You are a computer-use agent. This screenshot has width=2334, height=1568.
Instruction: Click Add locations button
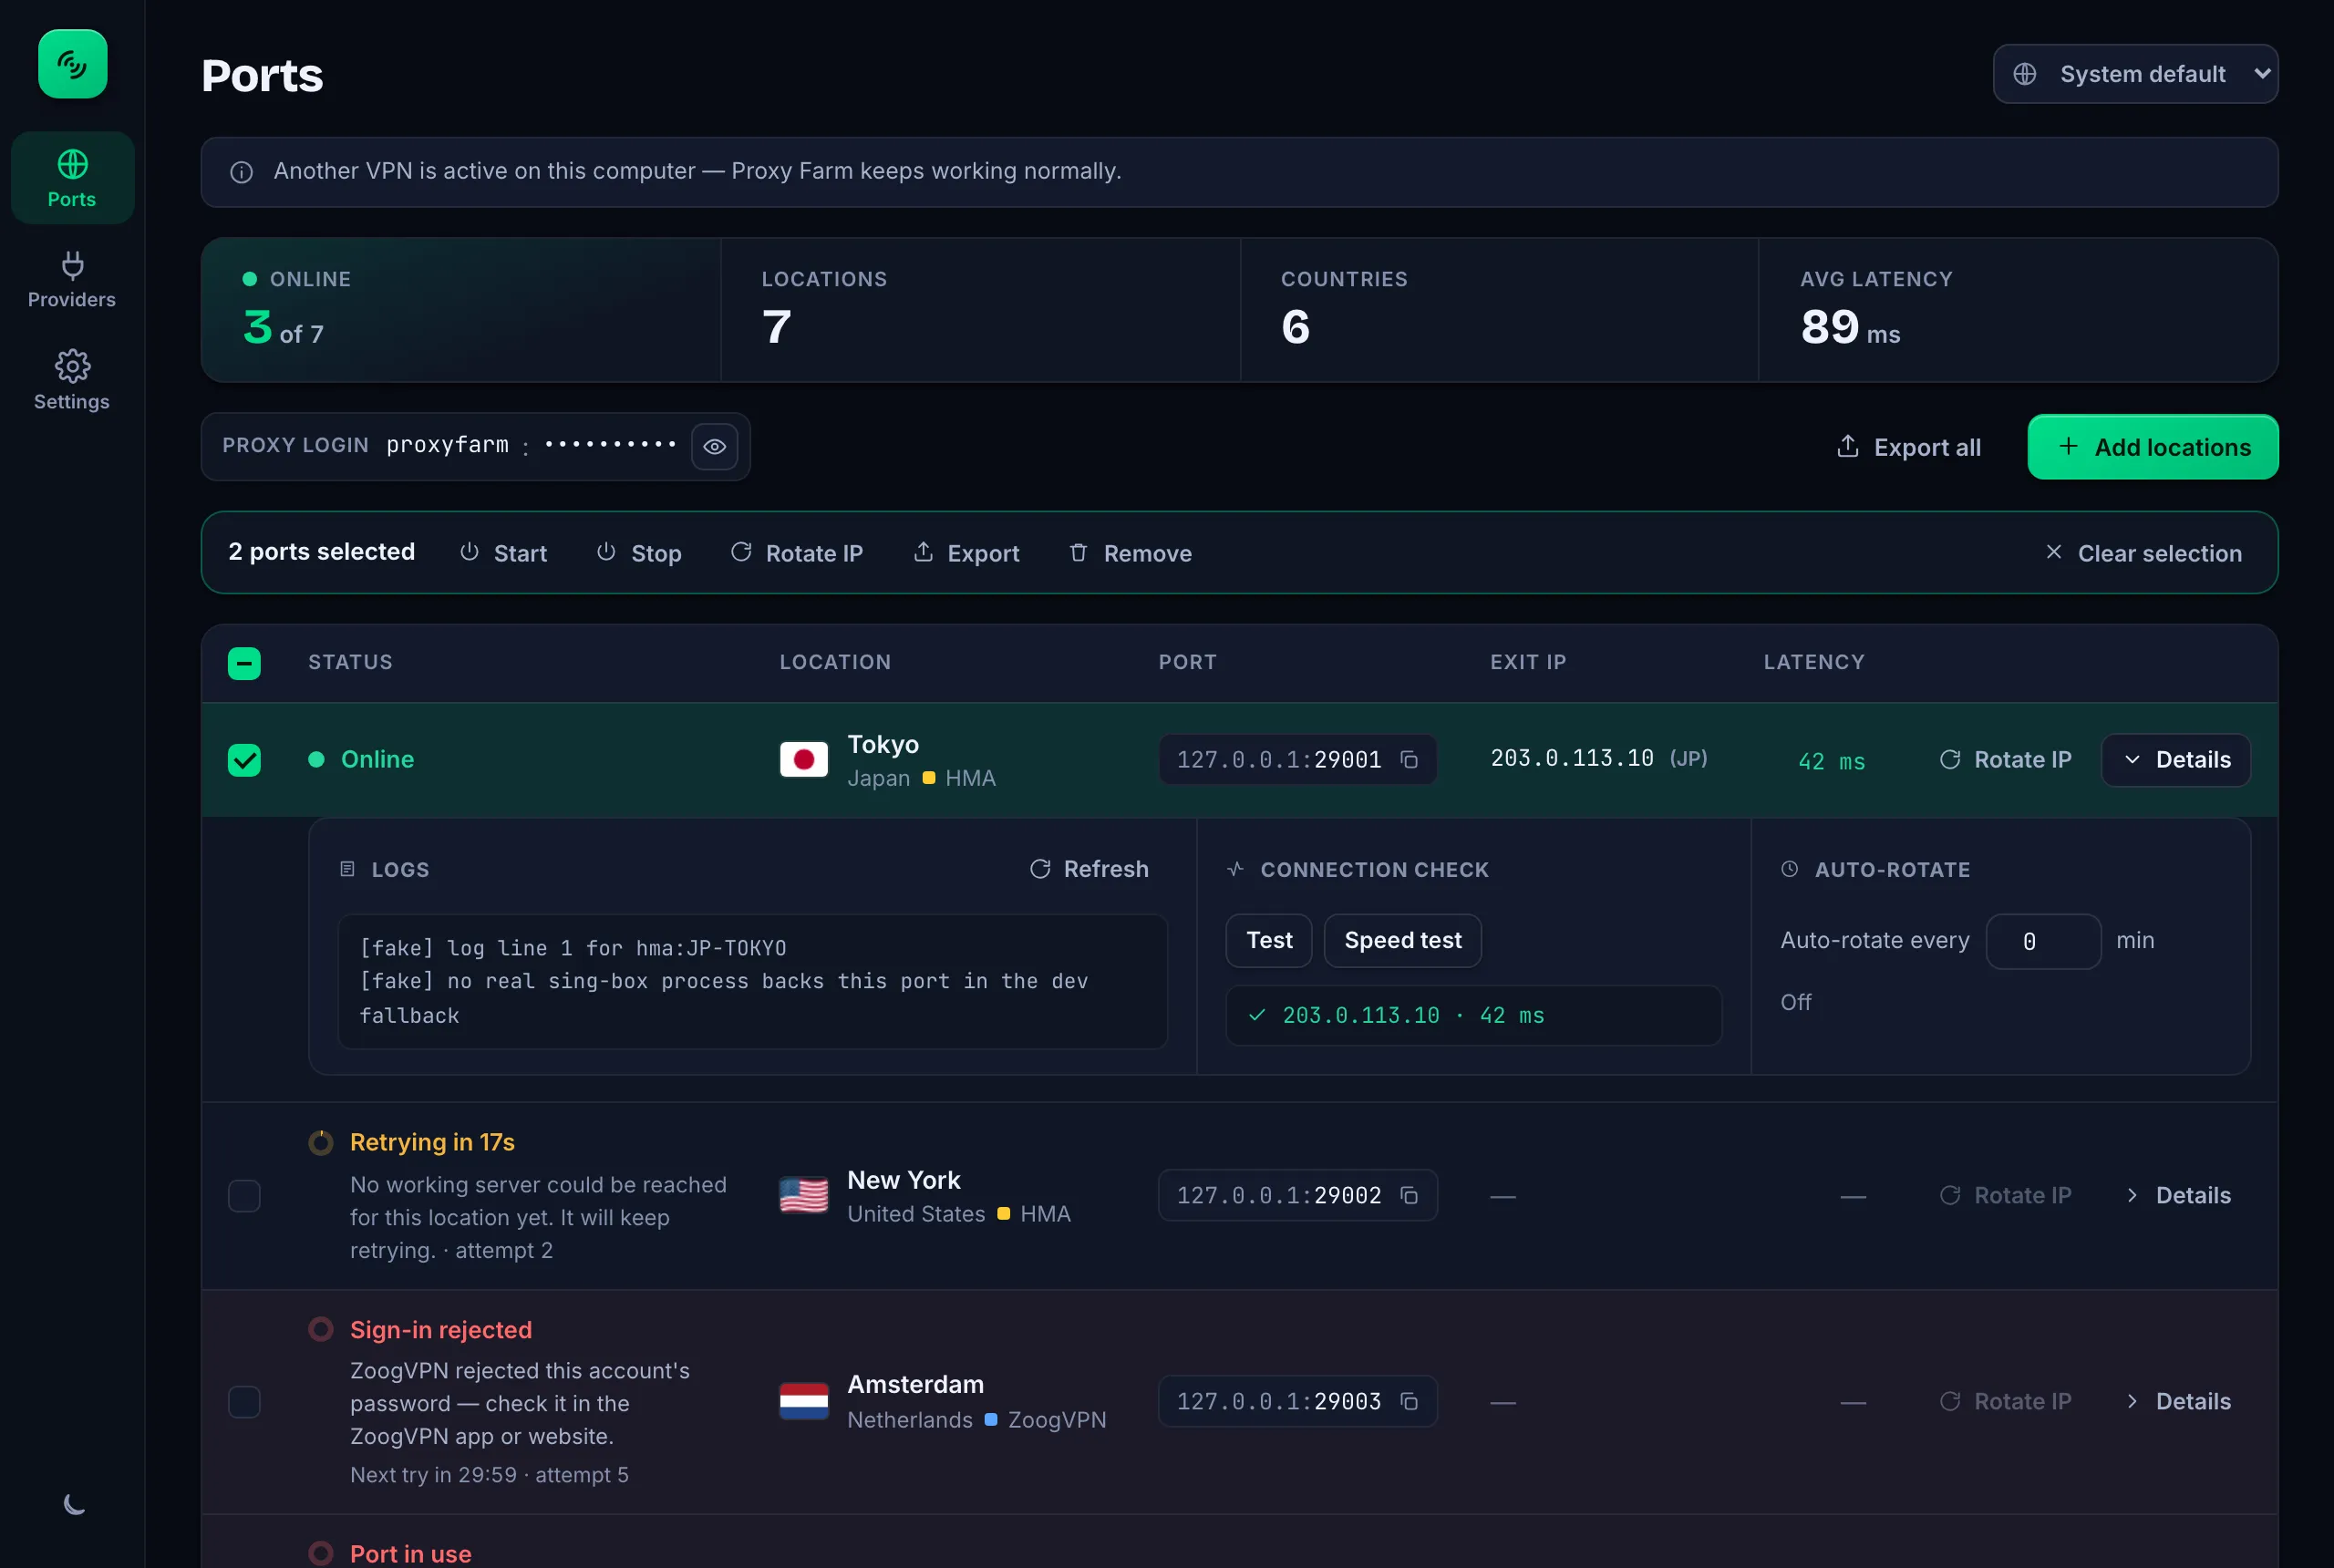point(2152,447)
